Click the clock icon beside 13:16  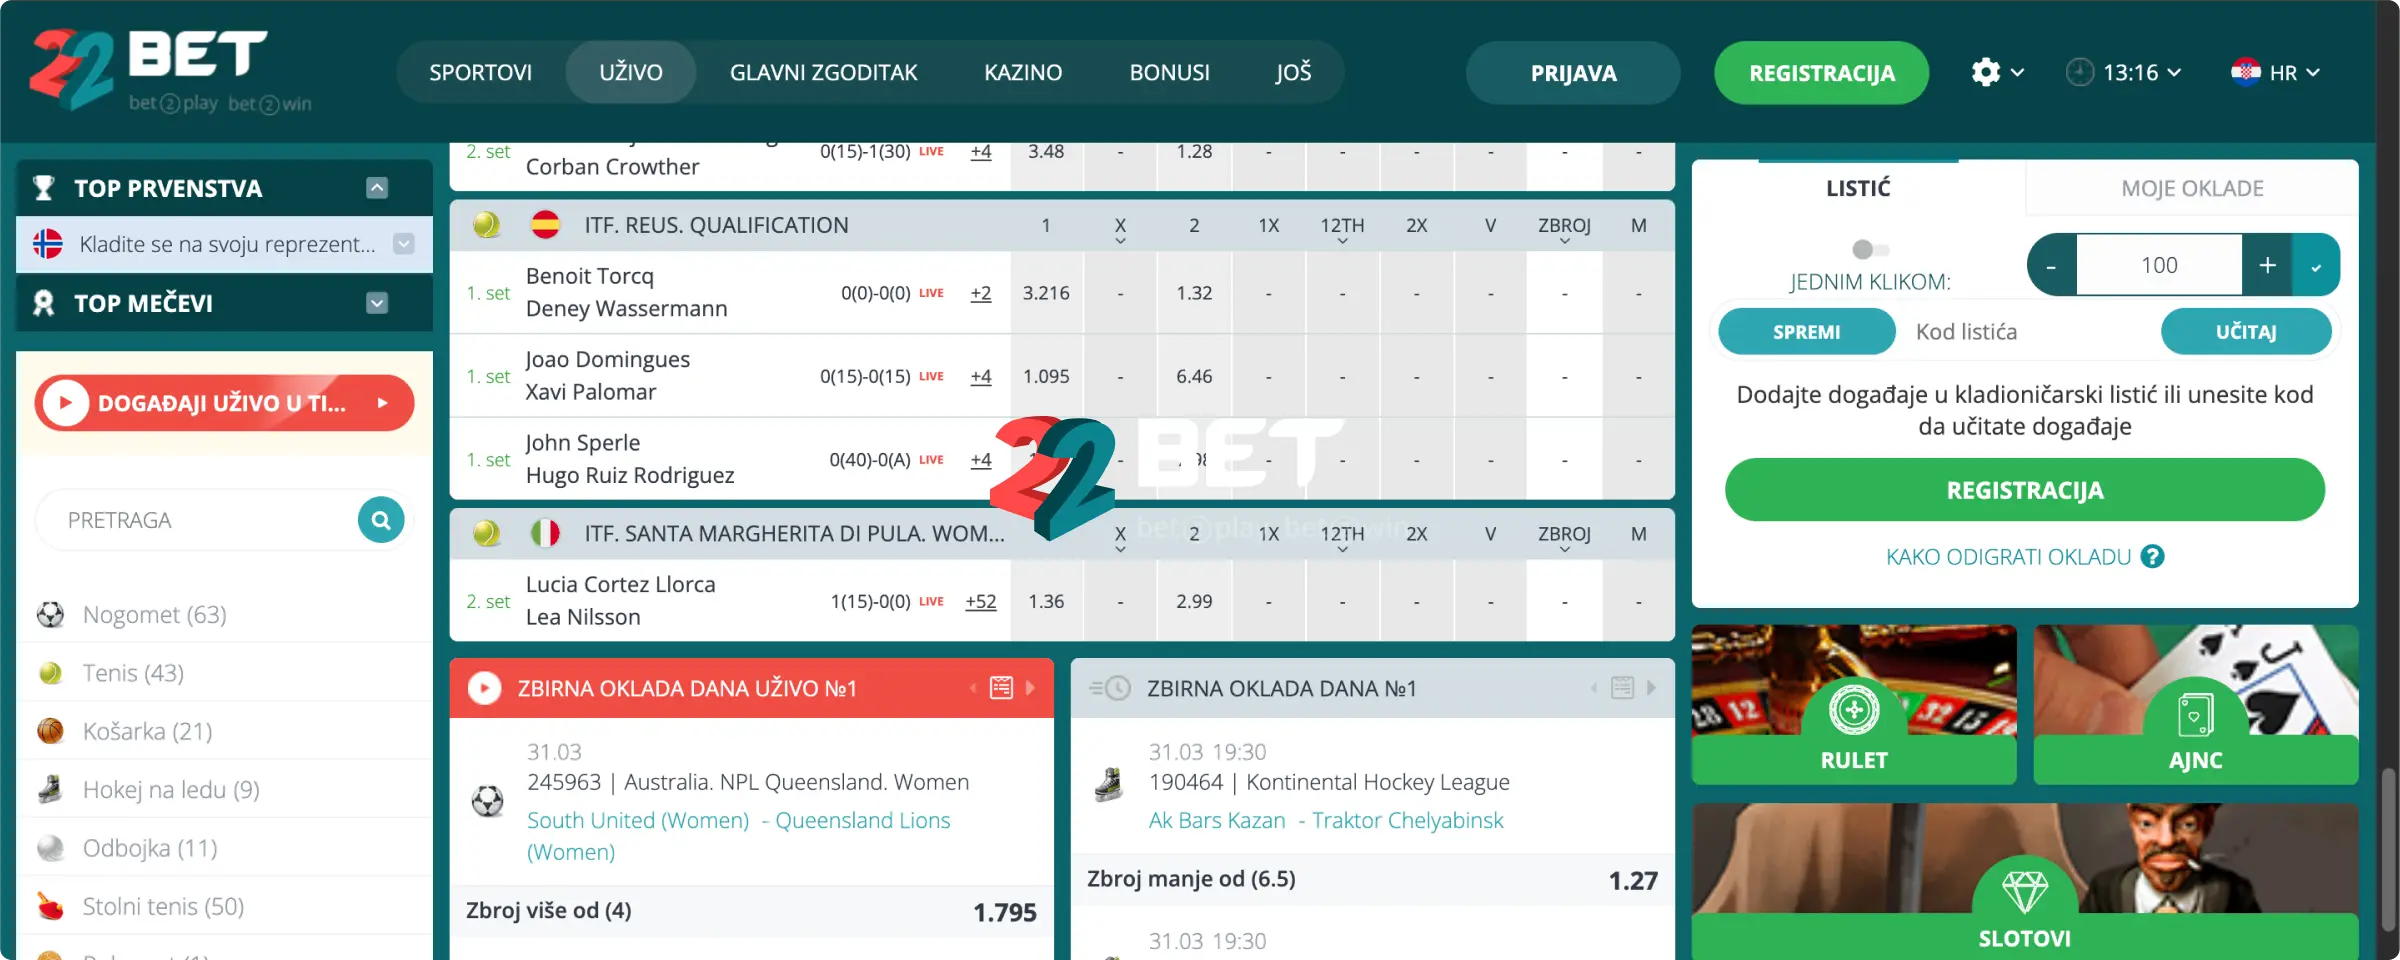2080,72
